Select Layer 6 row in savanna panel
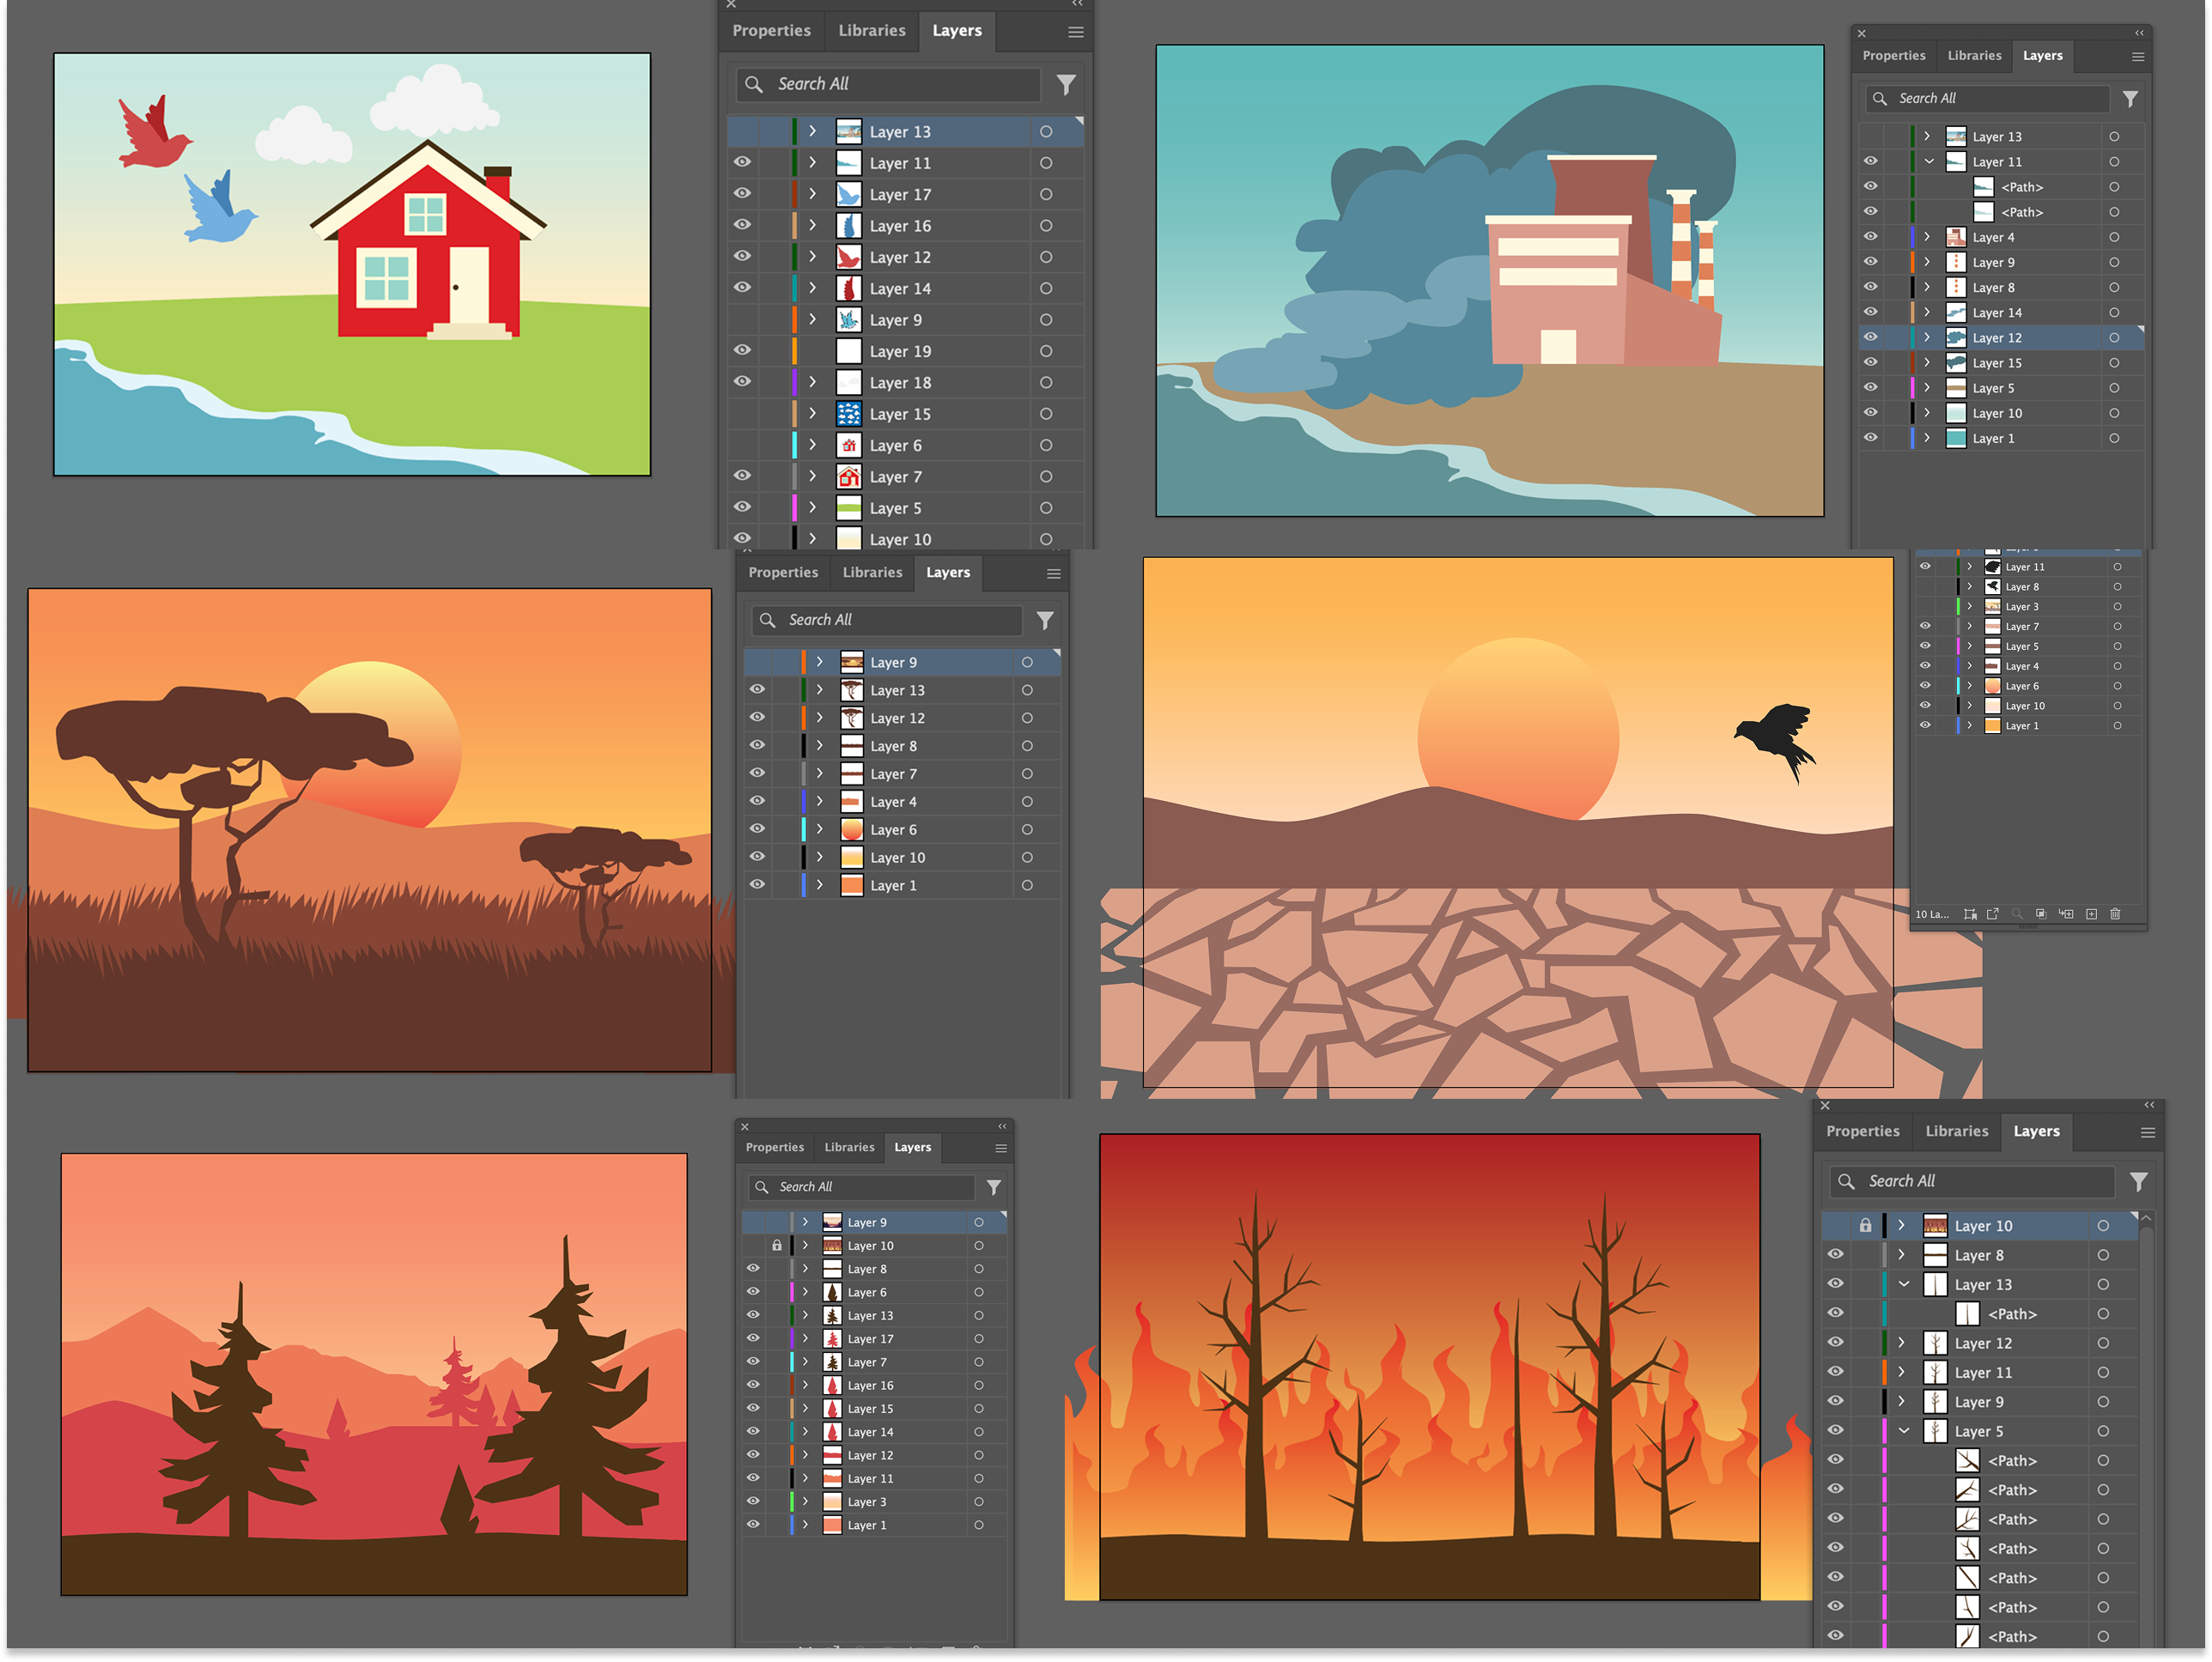Image resolution: width=2212 pixels, height=1662 pixels. click(x=893, y=830)
